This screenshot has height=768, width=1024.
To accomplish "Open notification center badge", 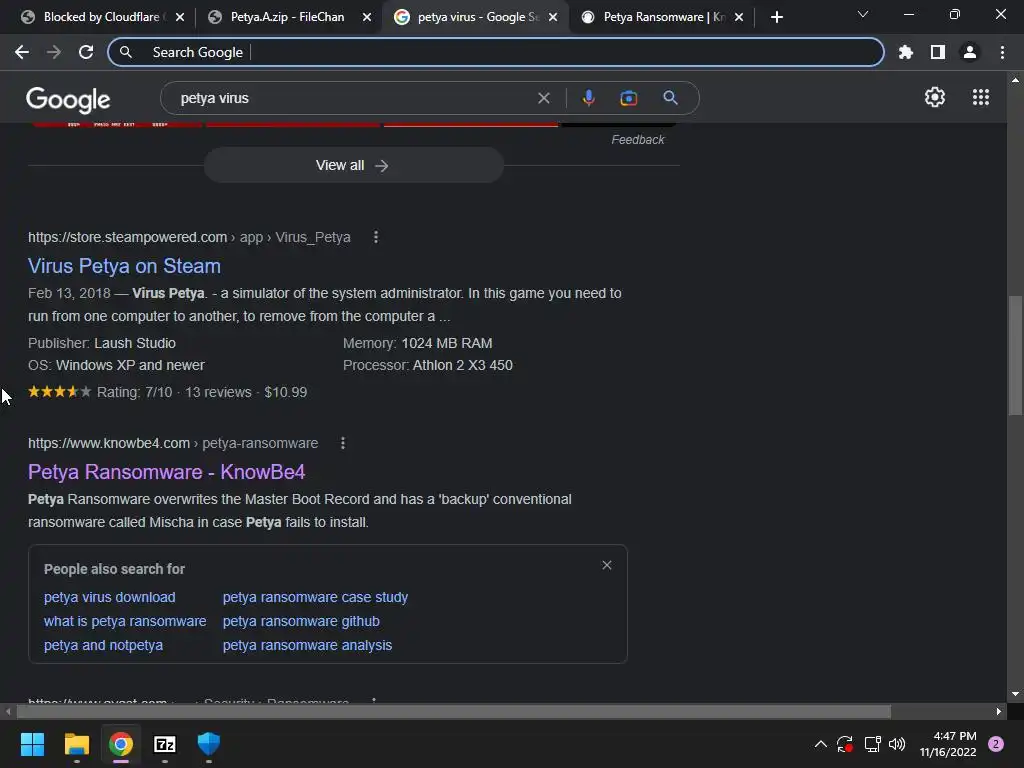I will coord(996,744).
